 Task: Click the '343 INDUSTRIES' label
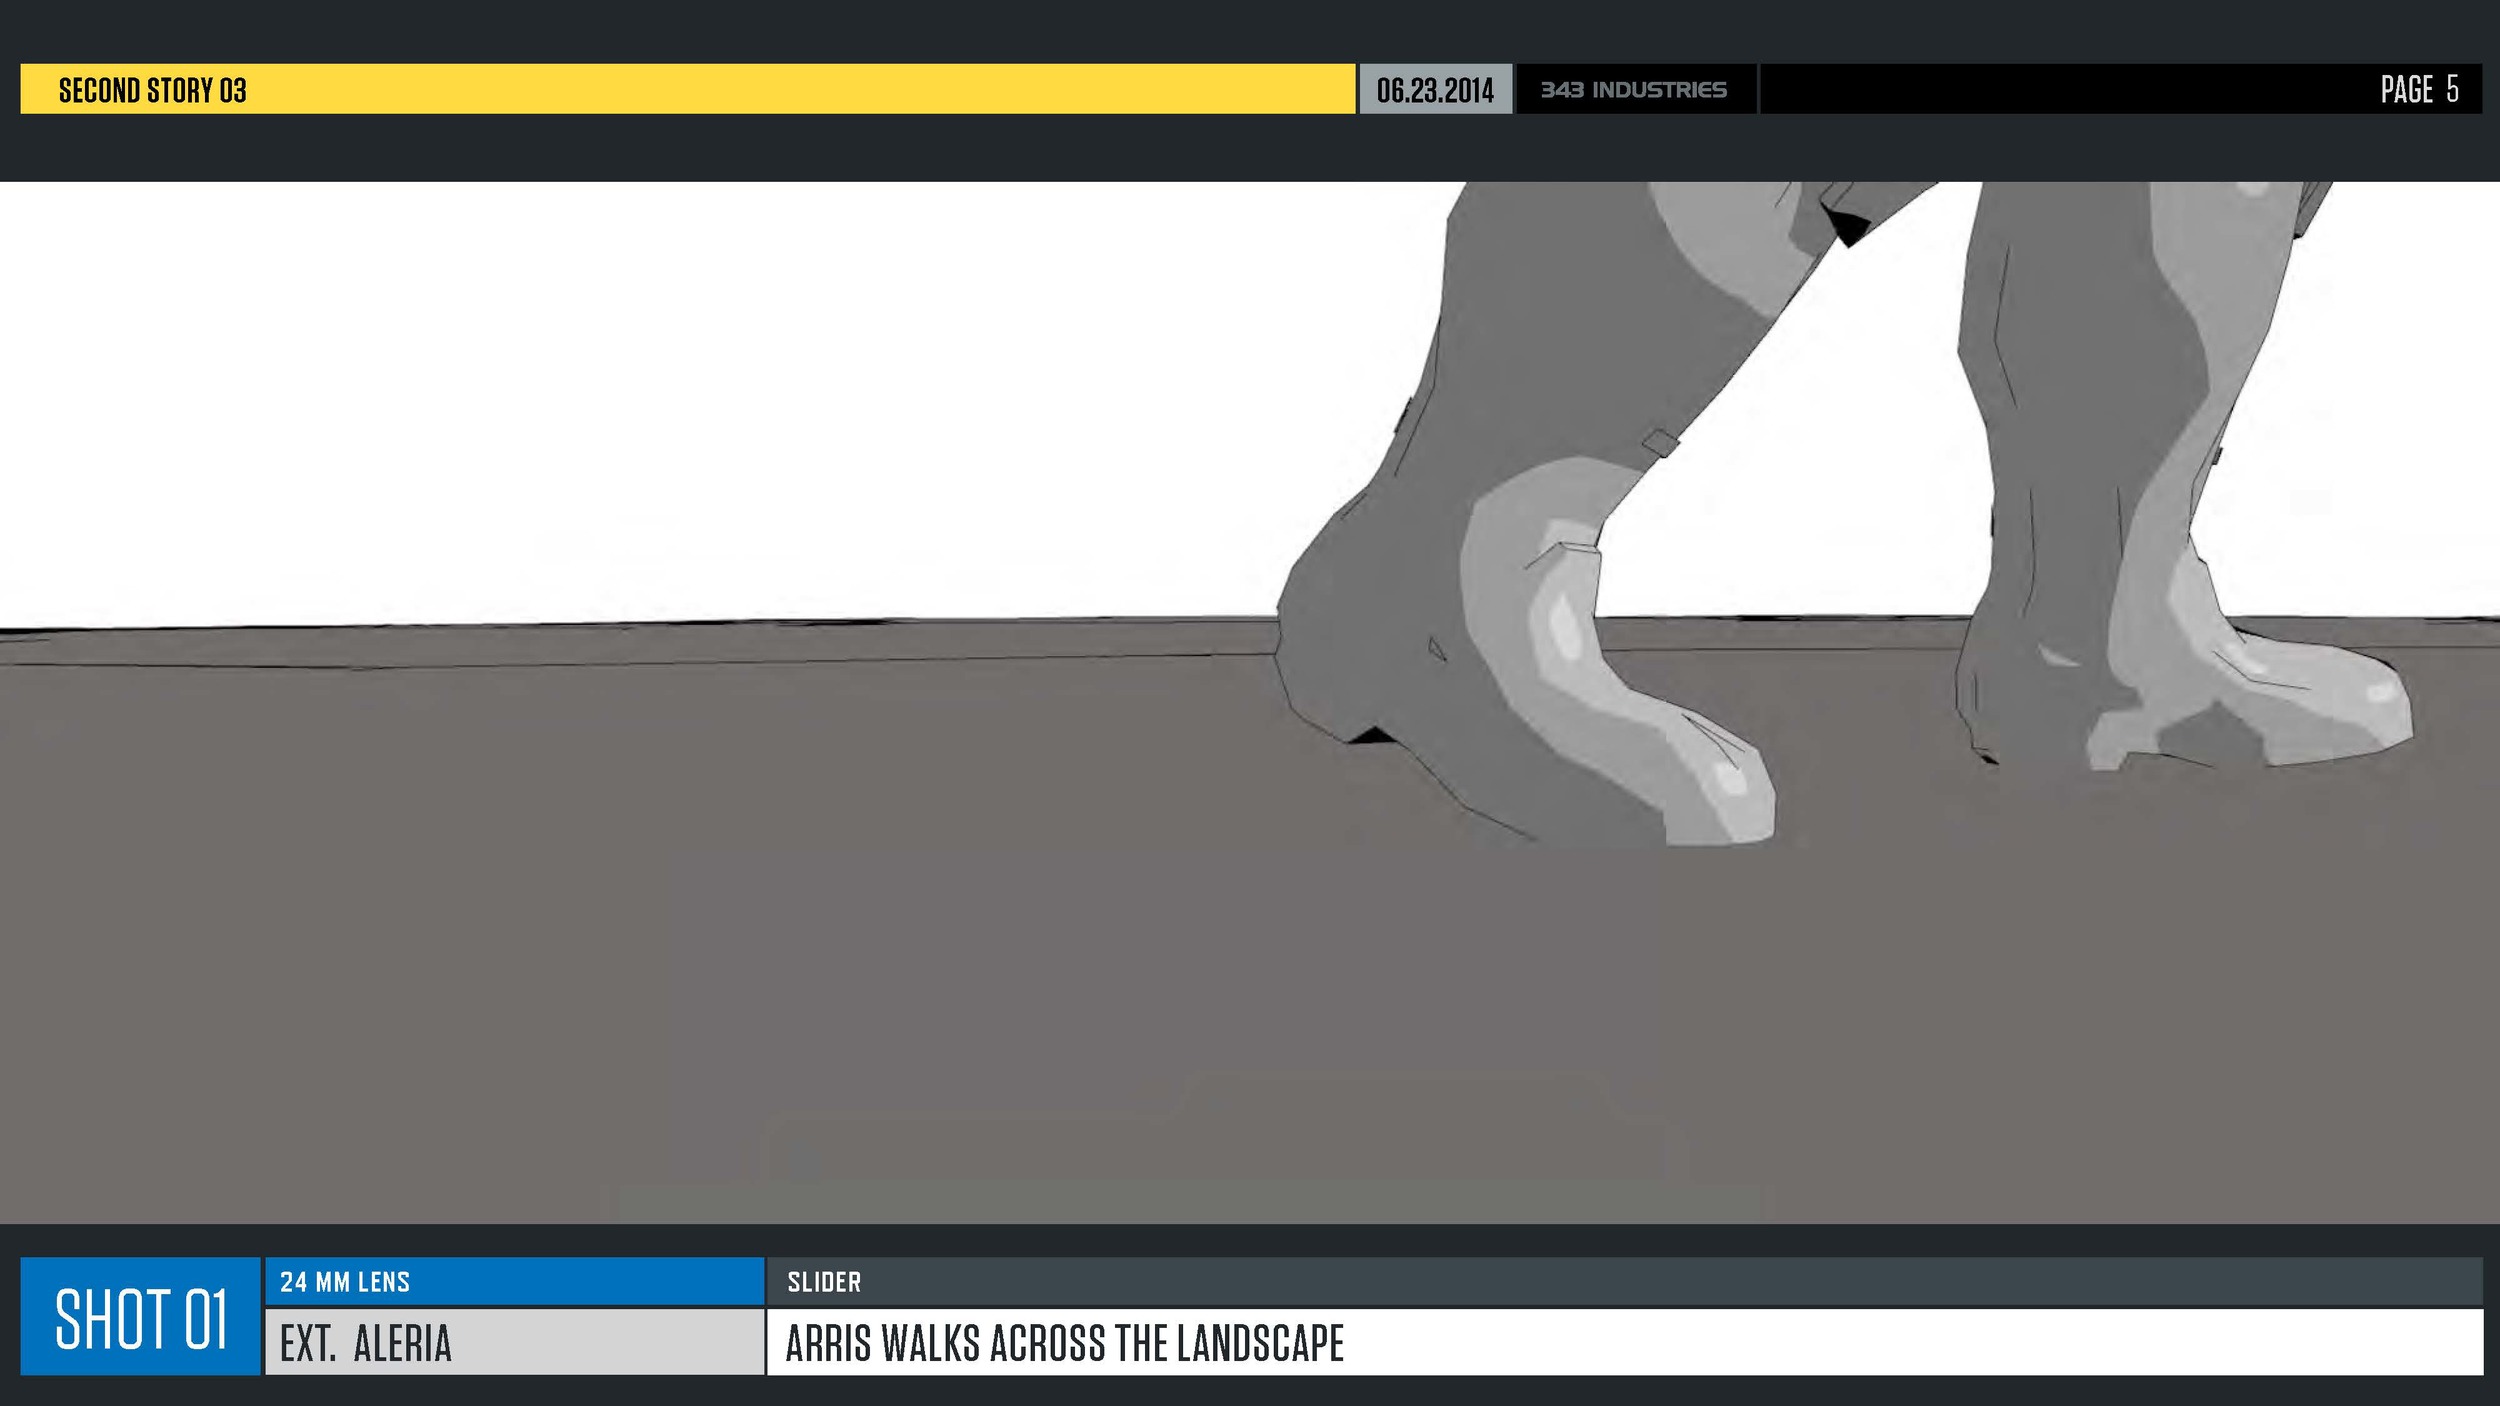pos(1633,90)
